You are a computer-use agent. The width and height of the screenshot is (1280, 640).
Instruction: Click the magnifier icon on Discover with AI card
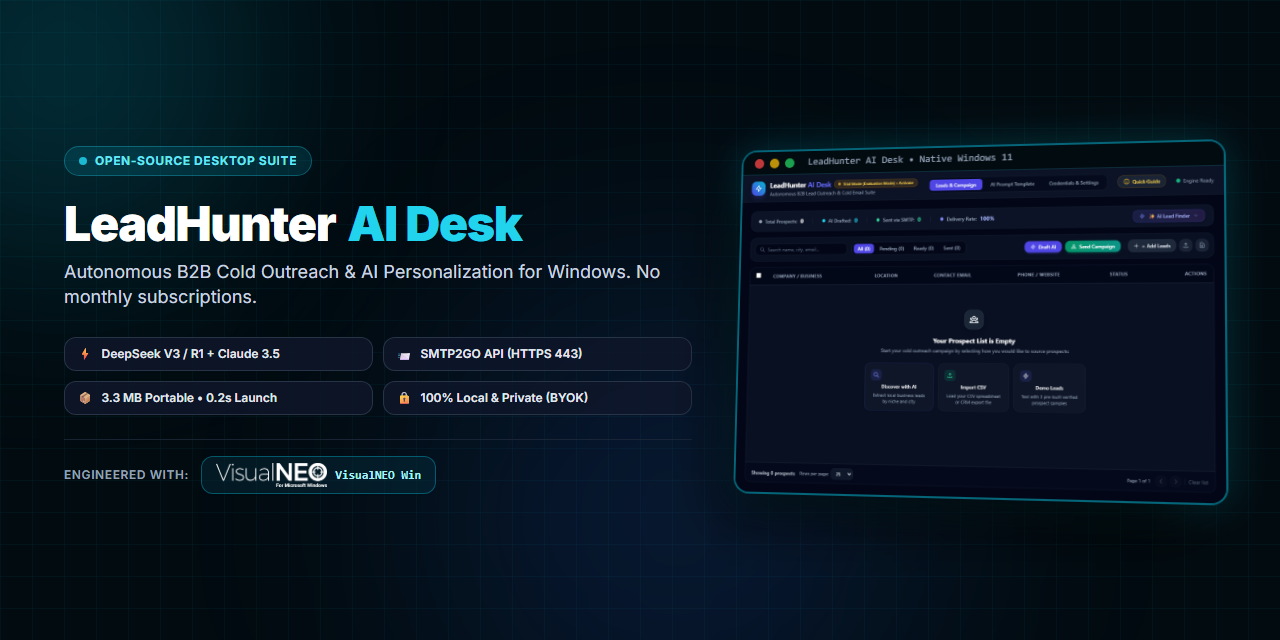[876, 374]
